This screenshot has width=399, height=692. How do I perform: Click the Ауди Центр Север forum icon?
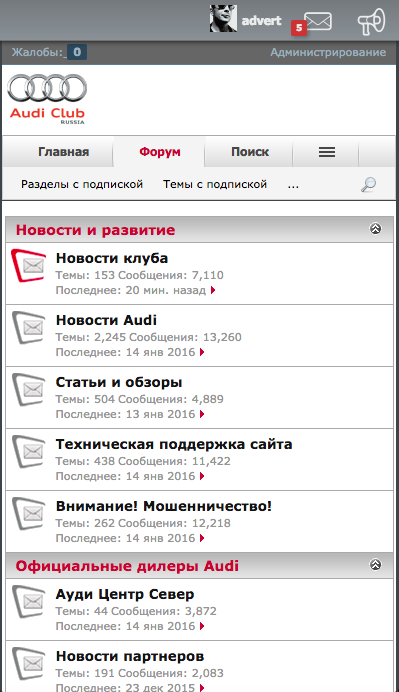coord(29,602)
